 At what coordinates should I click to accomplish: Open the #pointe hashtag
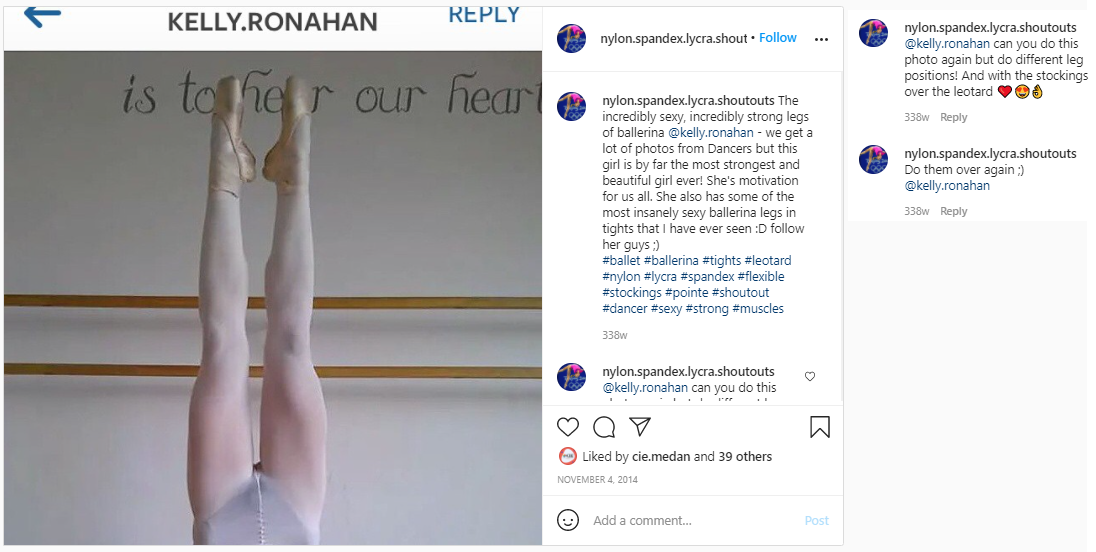(x=686, y=293)
